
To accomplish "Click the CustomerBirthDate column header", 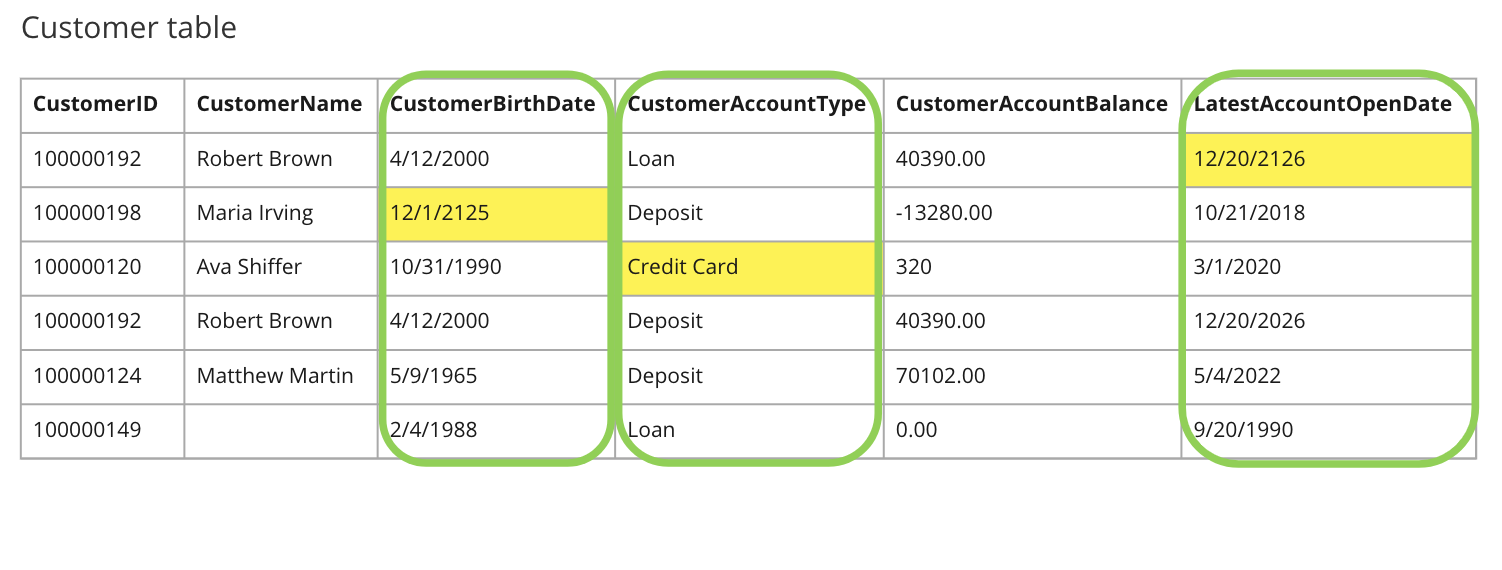I will pyautogui.click(x=493, y=104).
